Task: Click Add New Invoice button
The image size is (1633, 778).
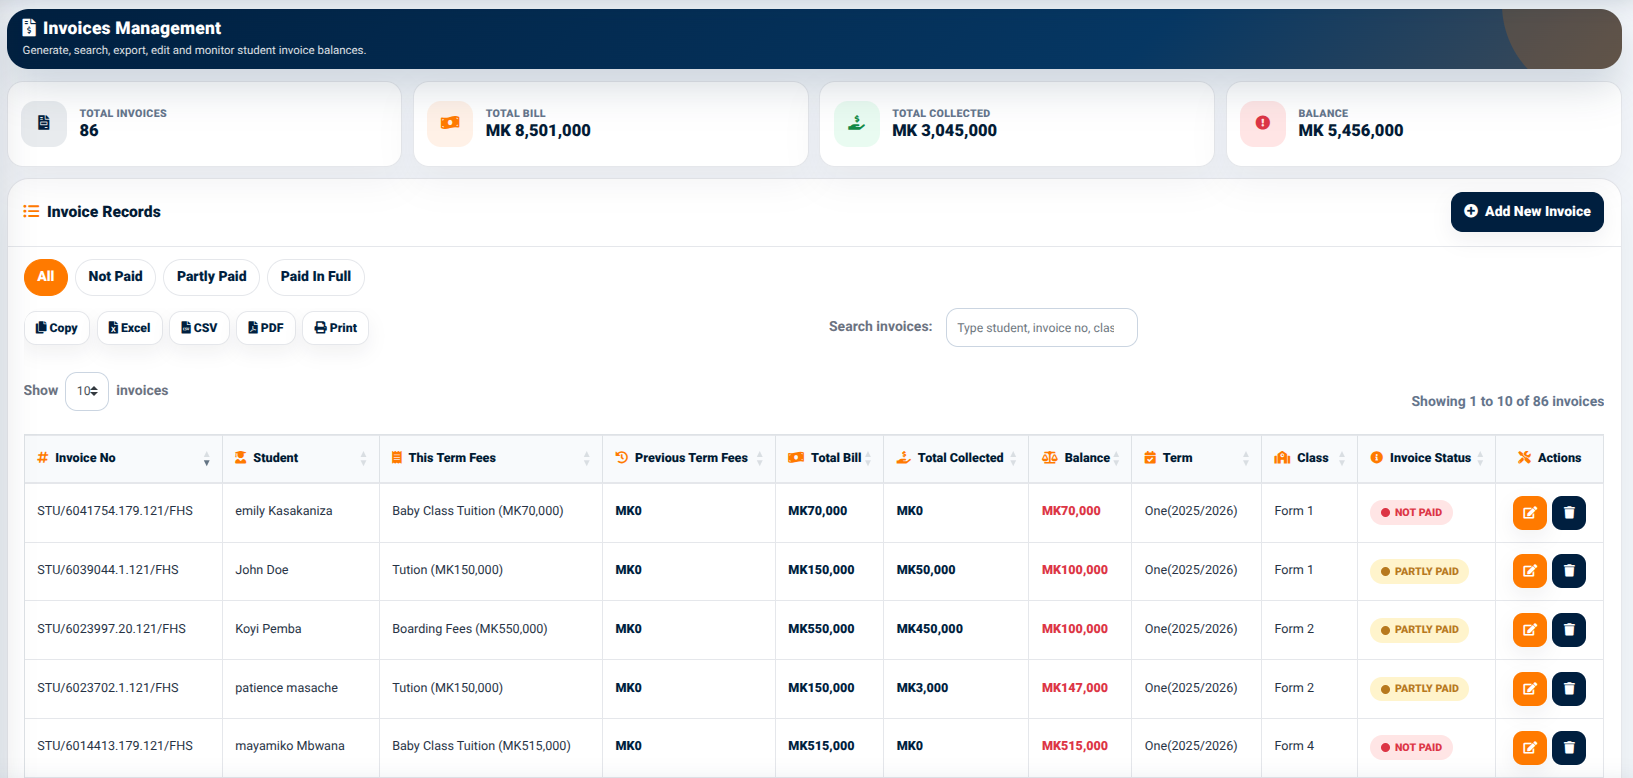Action: pos(1527,212)
